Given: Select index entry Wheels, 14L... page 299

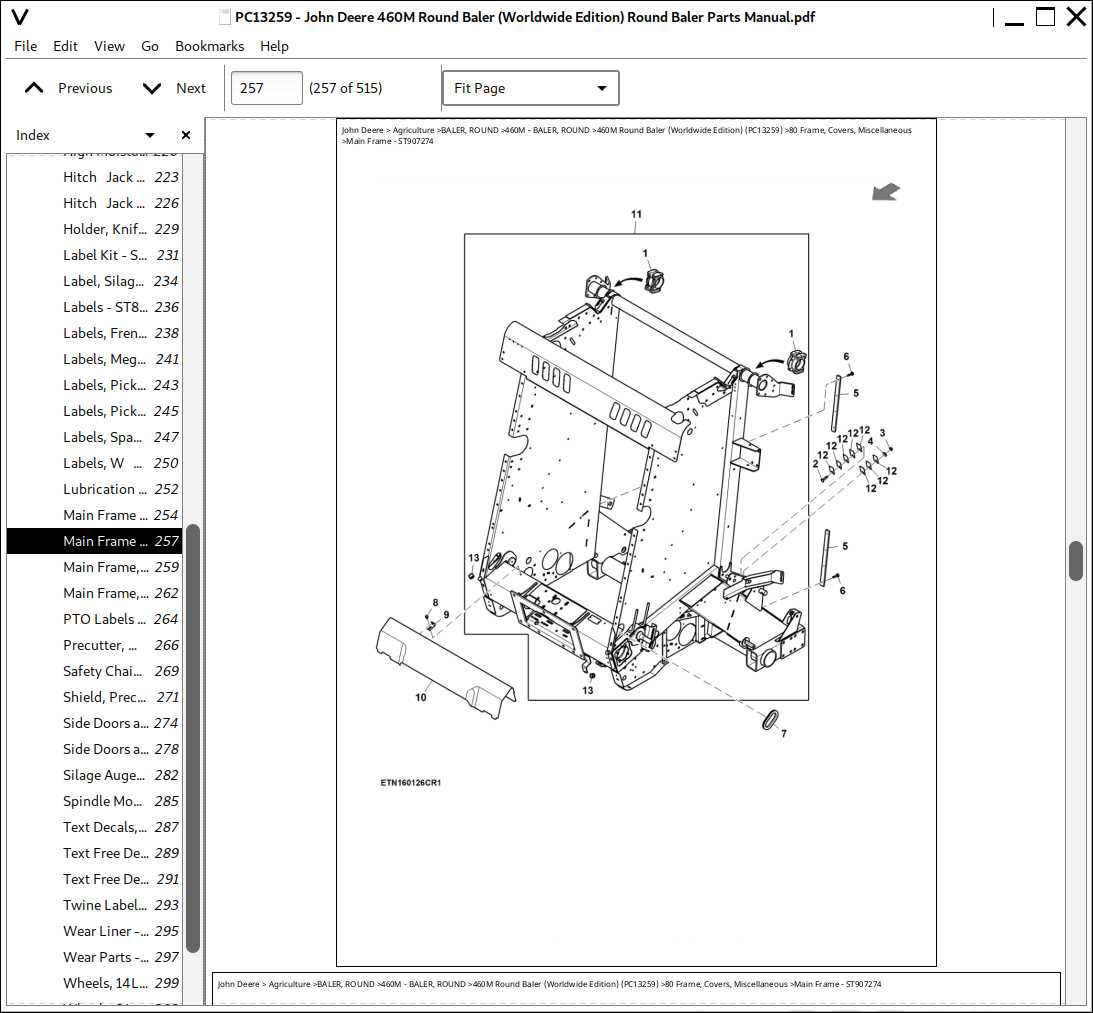Looking at the screenshot, I should coord(94,984).
